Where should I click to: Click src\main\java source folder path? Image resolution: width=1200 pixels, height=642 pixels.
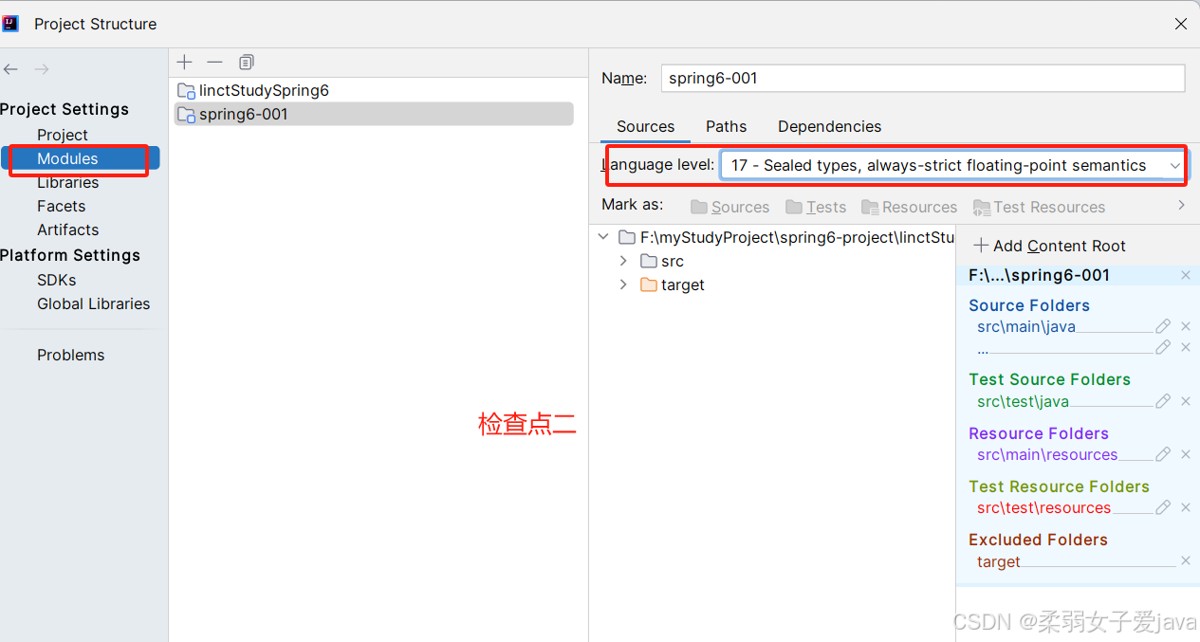click(1026, 327)
